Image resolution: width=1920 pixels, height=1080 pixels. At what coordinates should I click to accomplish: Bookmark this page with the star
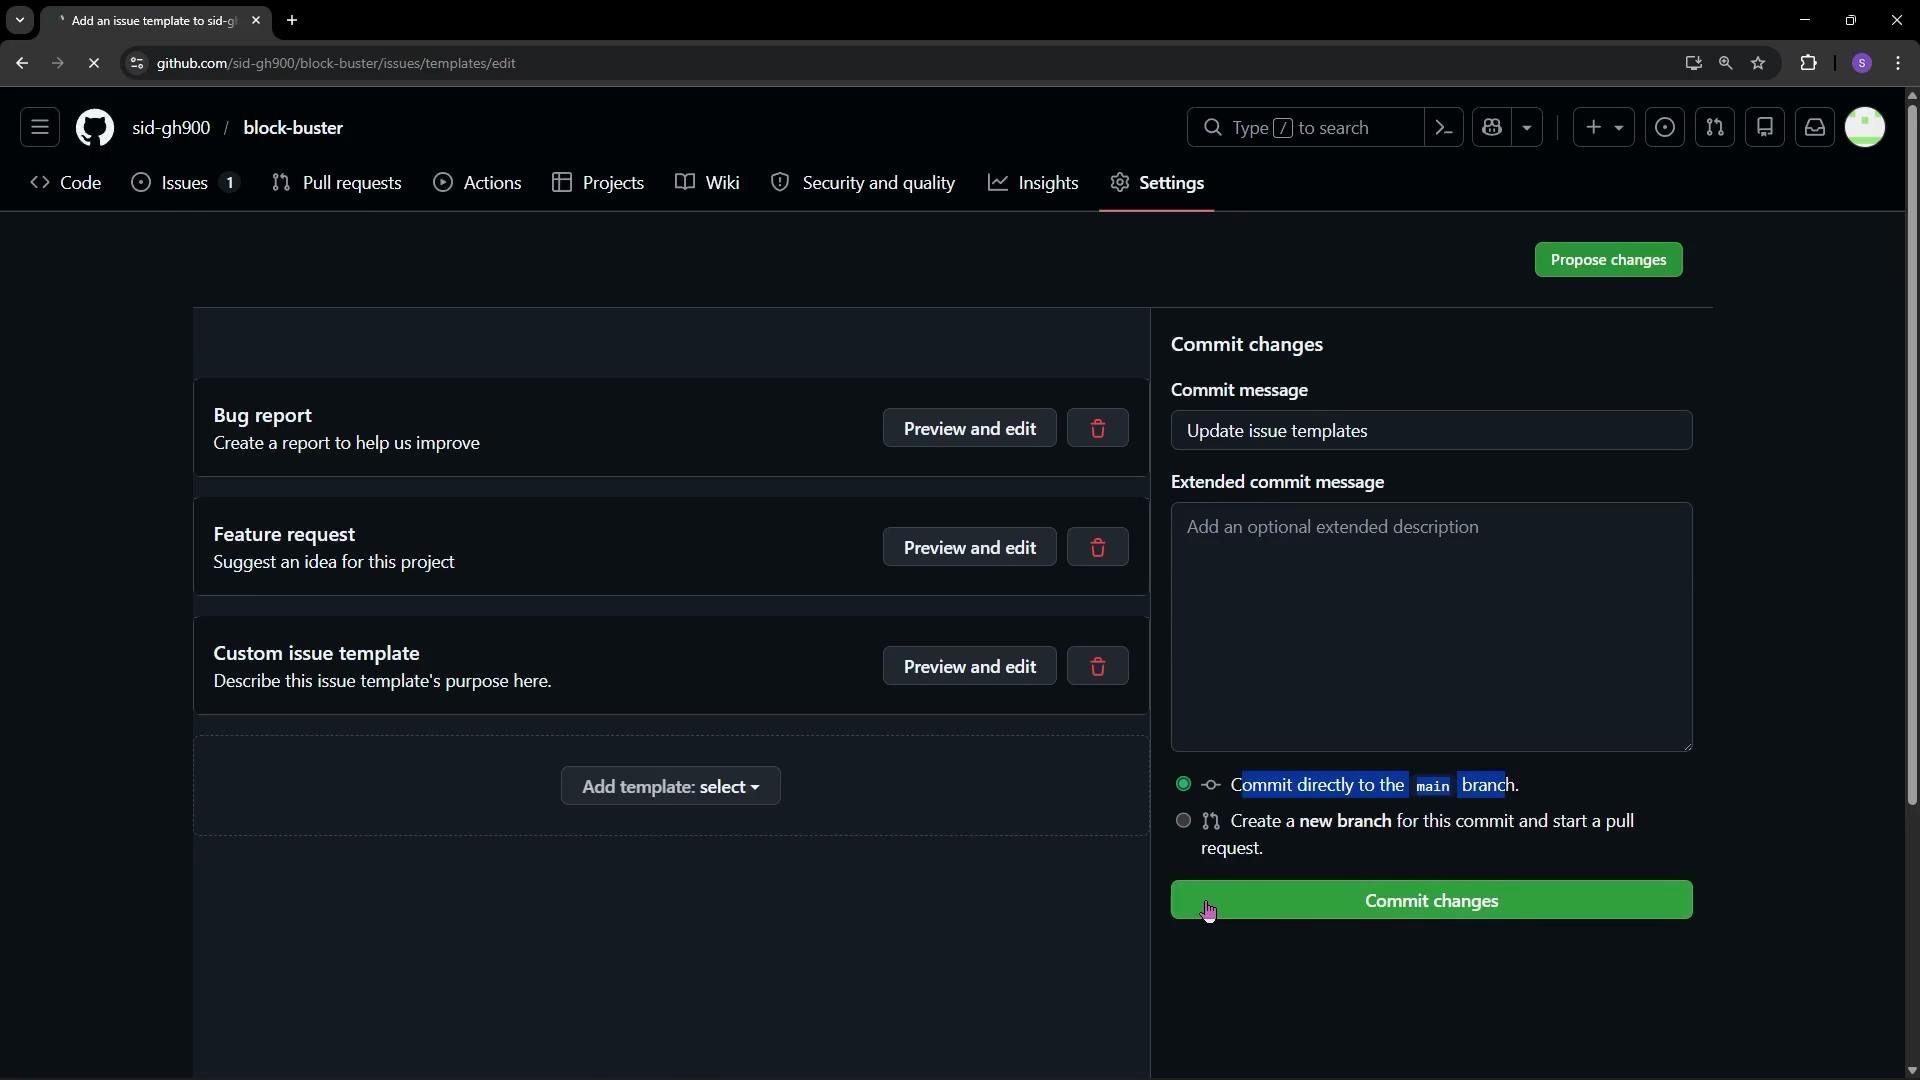point(1759,63)
